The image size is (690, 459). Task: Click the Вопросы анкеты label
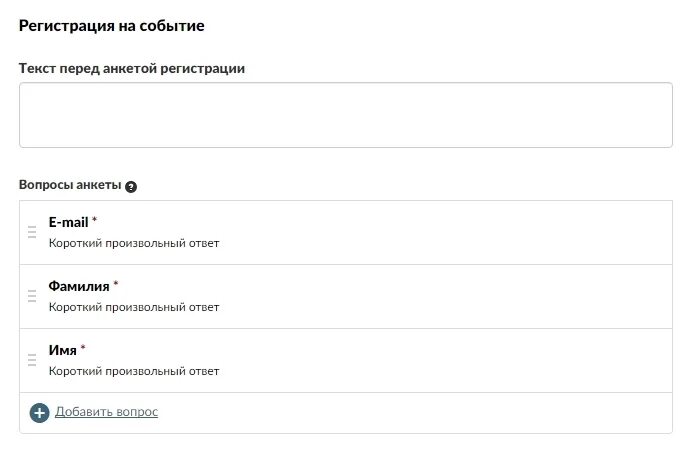(70, 185)
